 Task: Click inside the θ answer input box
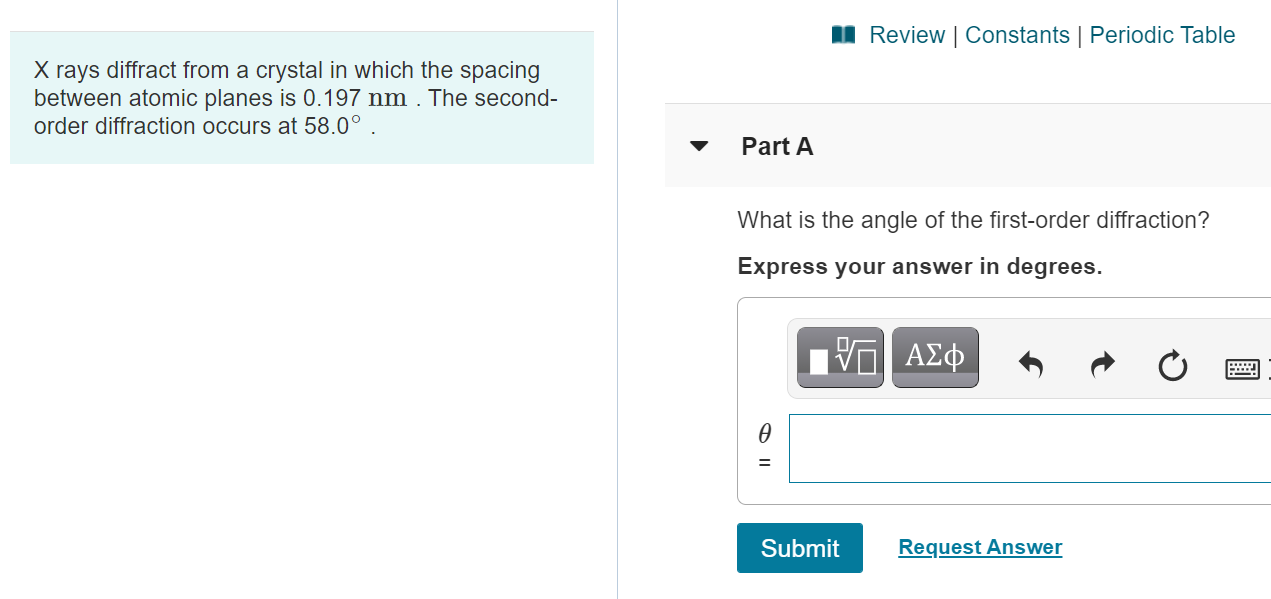point(1030,447)
